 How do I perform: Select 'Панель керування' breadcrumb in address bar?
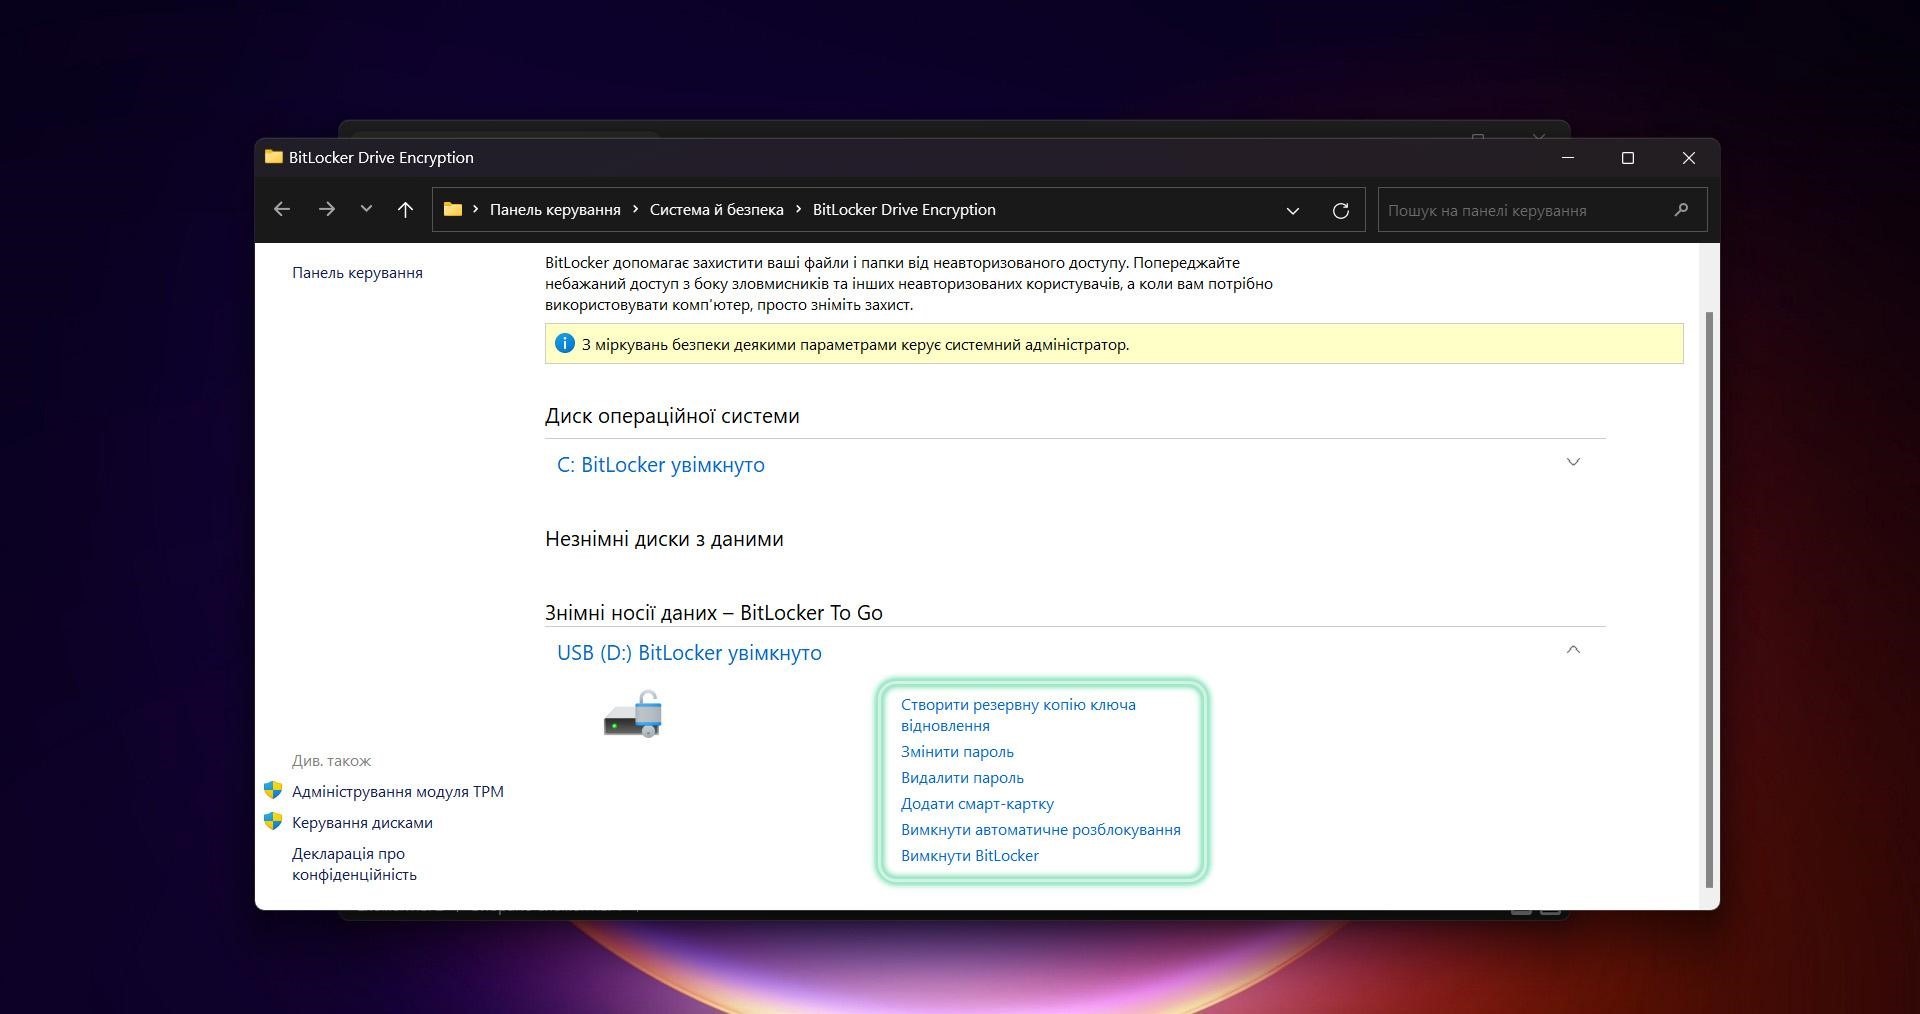point(555,210)
